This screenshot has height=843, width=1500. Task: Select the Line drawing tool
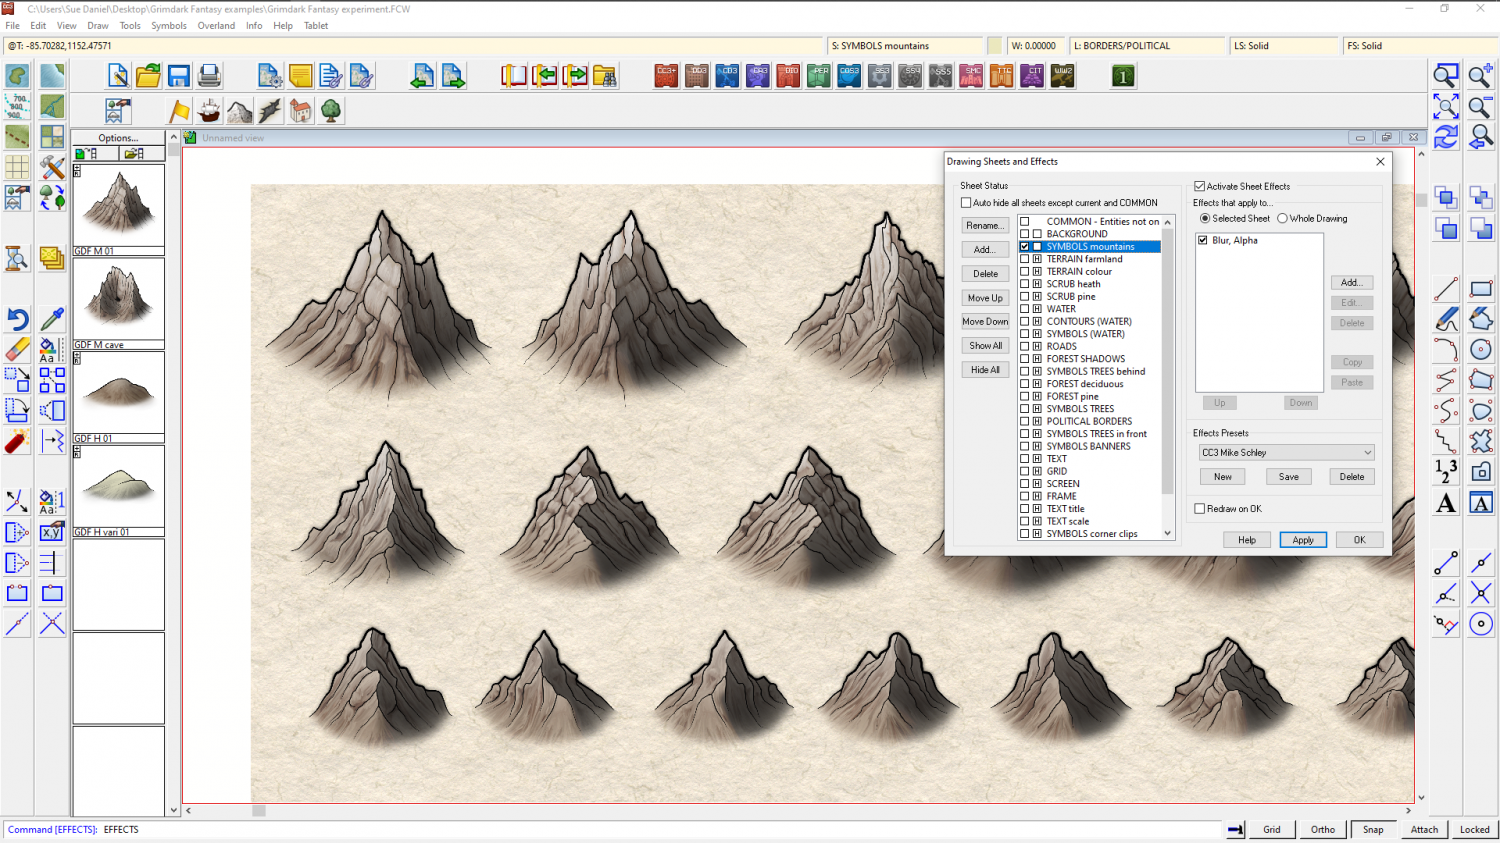[1446, 289]
